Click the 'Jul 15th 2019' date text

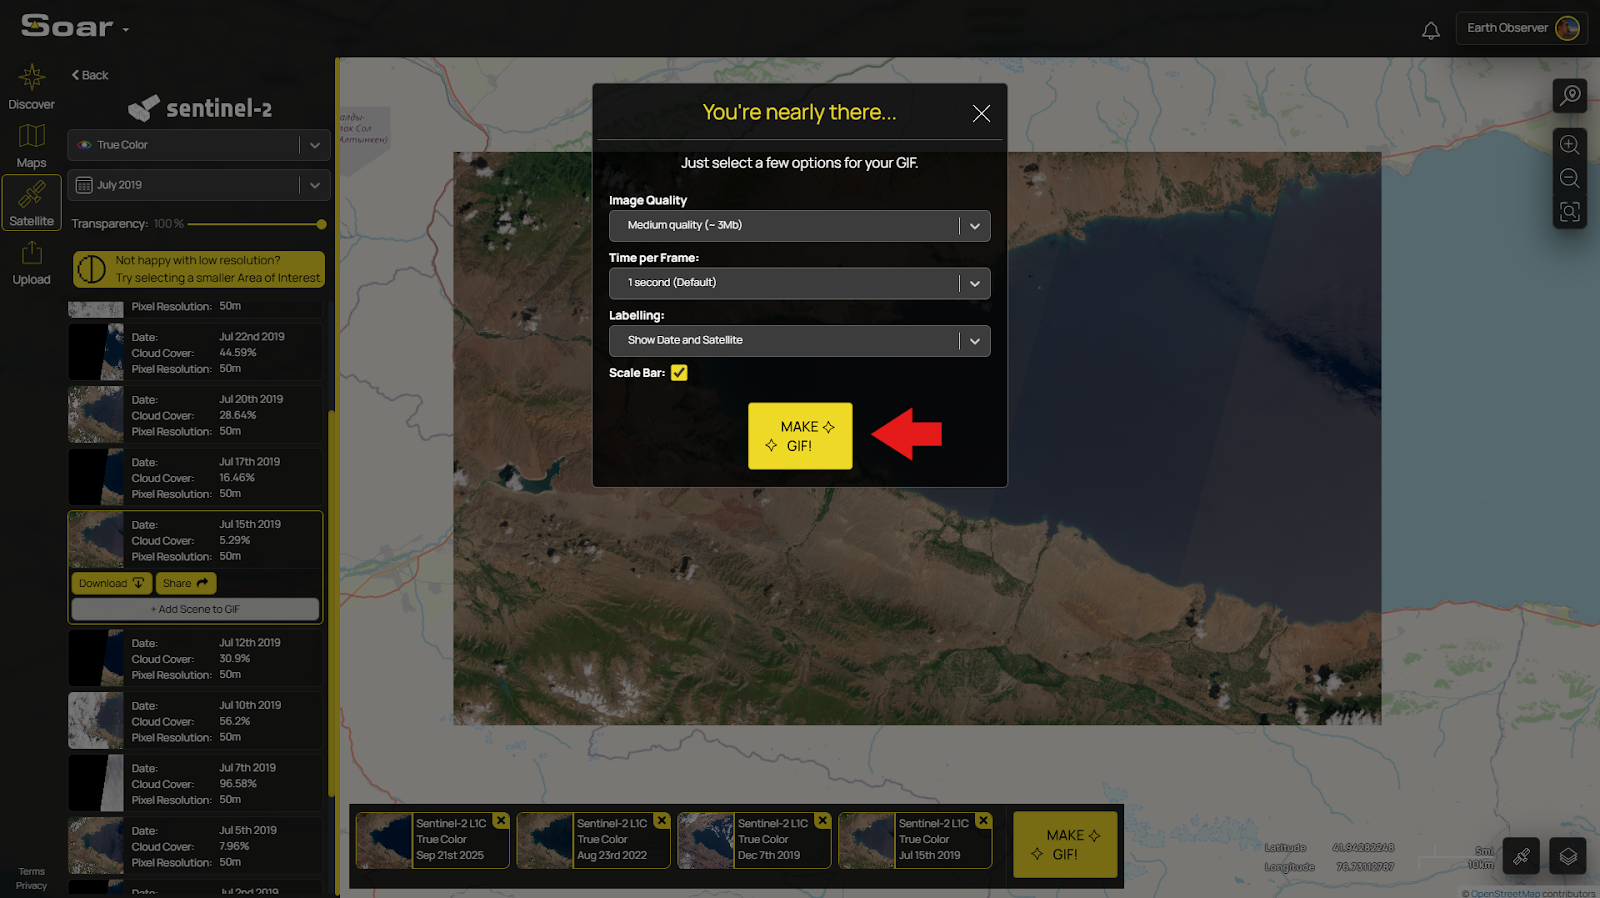(x=250, y=524)
